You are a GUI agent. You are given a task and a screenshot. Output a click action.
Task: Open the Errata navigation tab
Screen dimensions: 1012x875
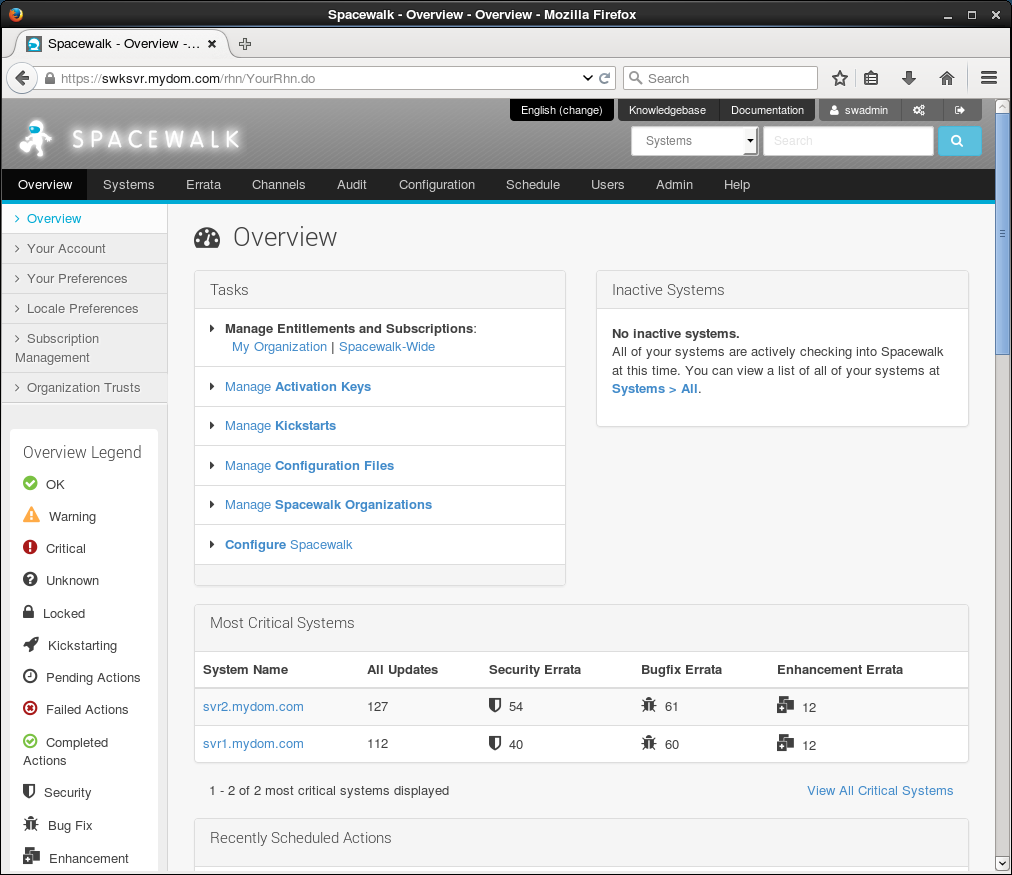coord(203,185)
